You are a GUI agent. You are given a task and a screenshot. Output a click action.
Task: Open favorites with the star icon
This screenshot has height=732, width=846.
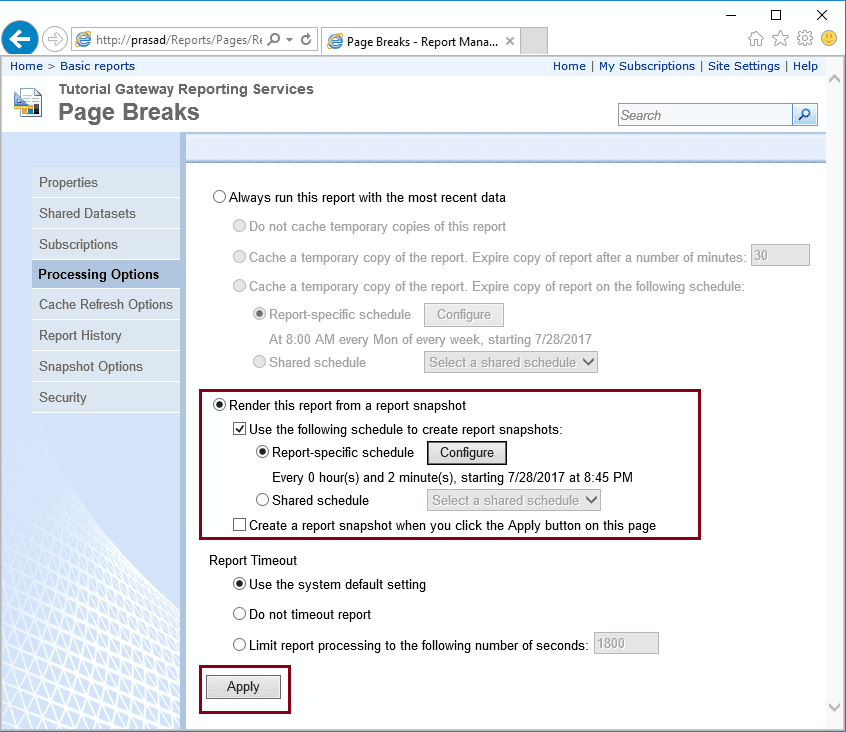click(x=780, y=36)
